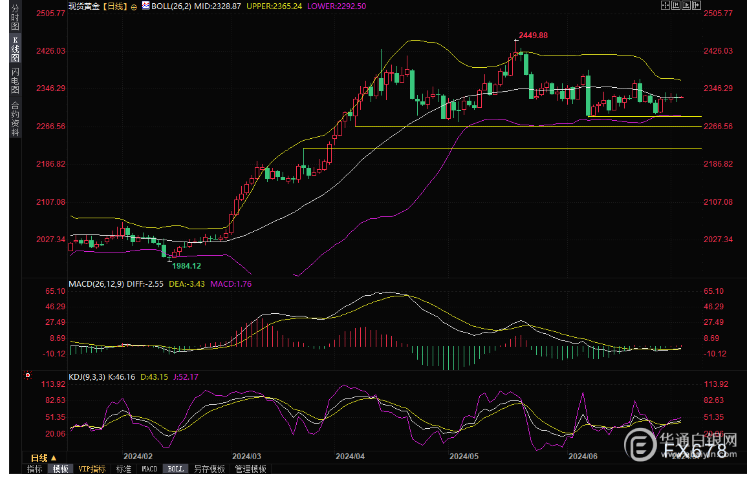
Task: Open 管理模板 to manage templates
Action: pyautogui.click(x=250, y=468)
